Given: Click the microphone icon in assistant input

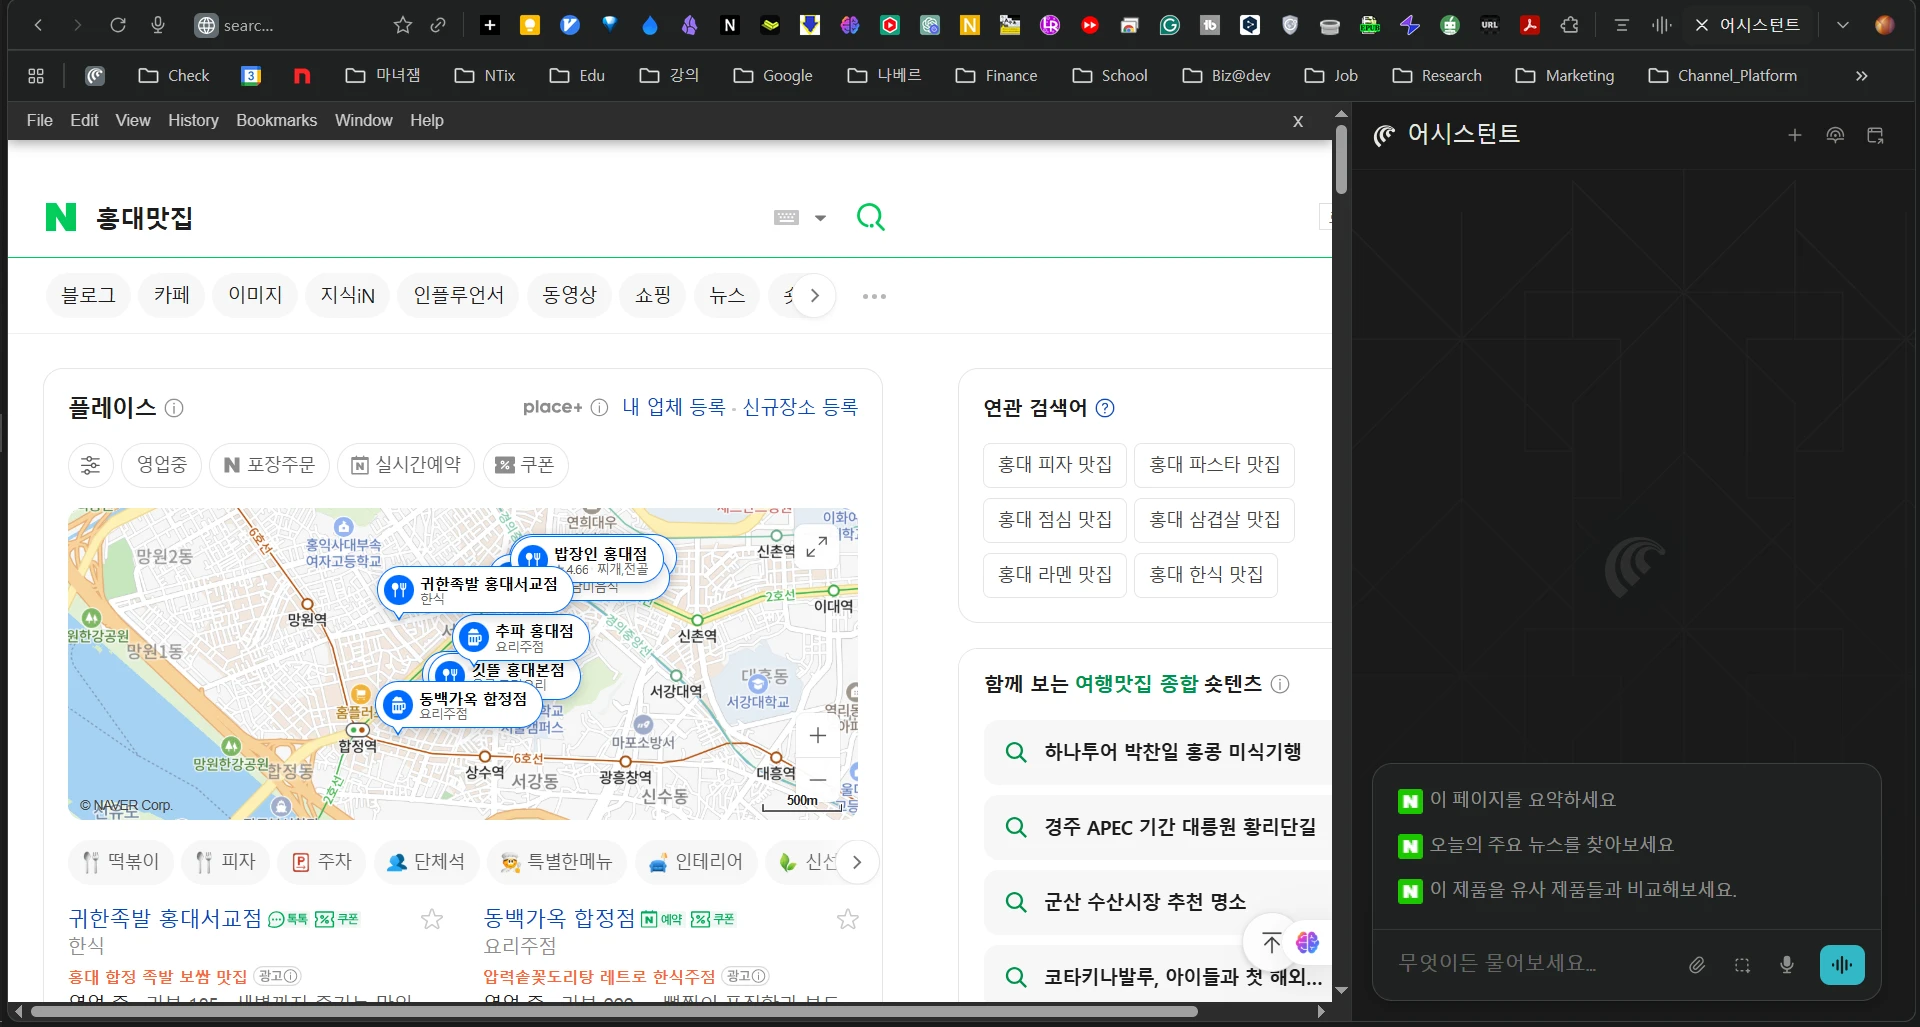Looking at the screenshot, I should [x=1786, y=965].
